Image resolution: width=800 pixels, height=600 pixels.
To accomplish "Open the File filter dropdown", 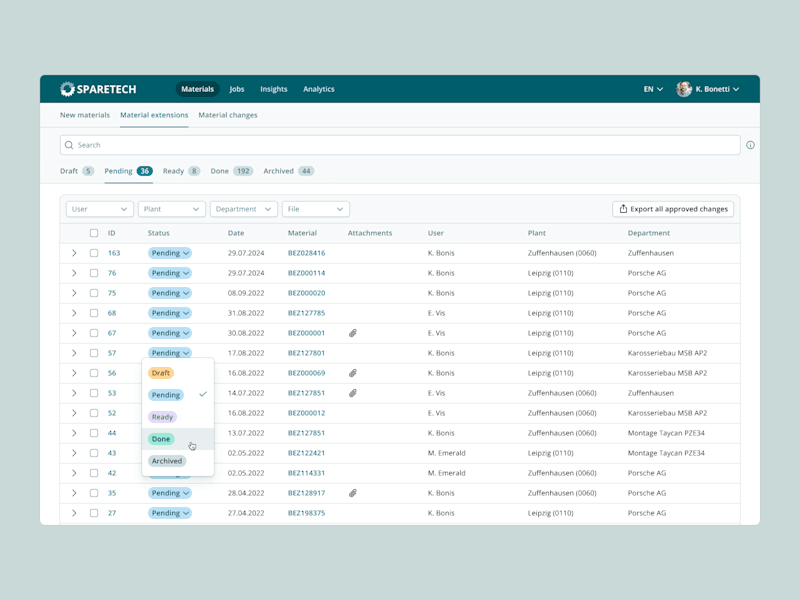I will (x=316, y=209).
